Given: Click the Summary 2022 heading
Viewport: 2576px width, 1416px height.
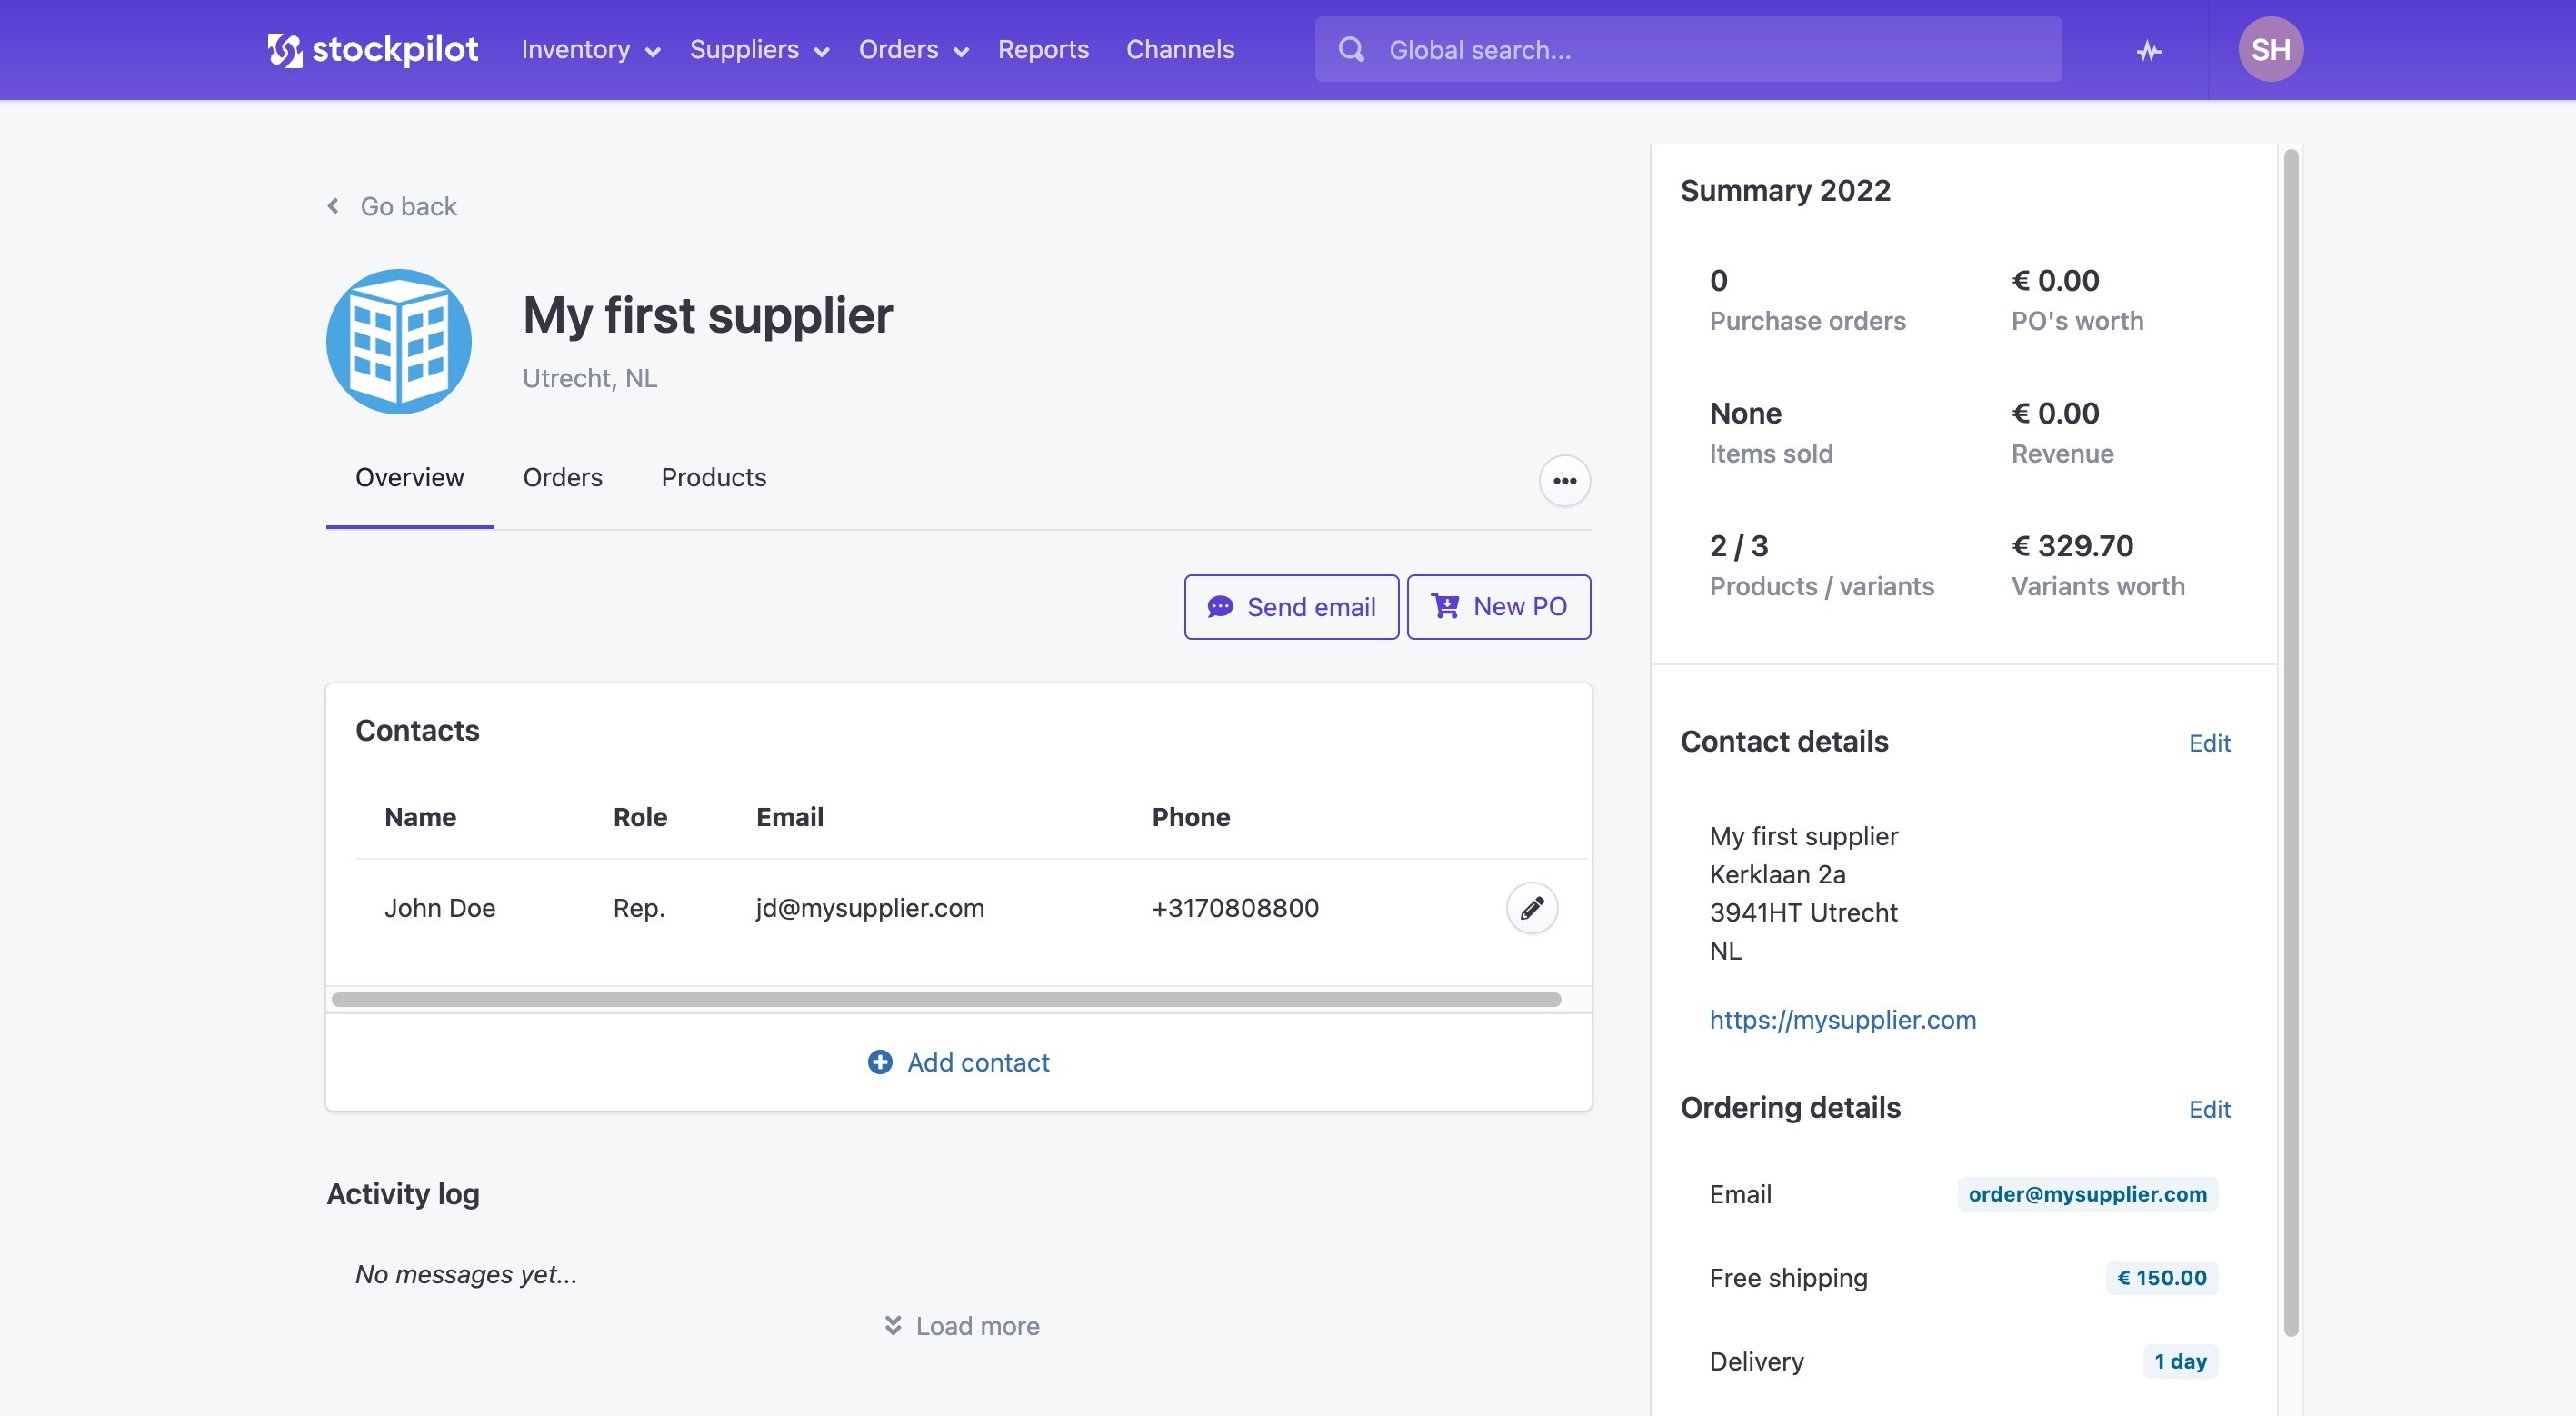Looking at the screenshot, I should 1785,190.
